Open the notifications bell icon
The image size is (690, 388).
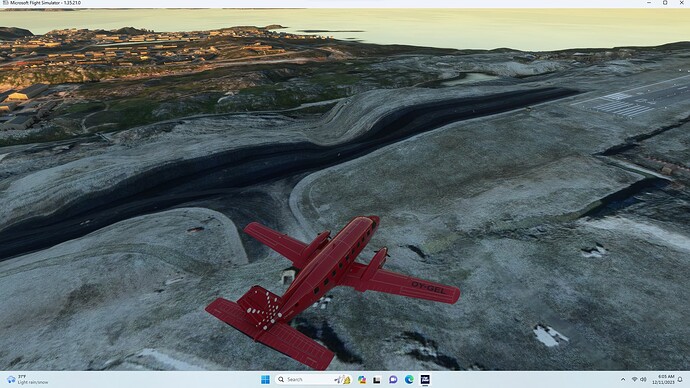coord(680,380)
